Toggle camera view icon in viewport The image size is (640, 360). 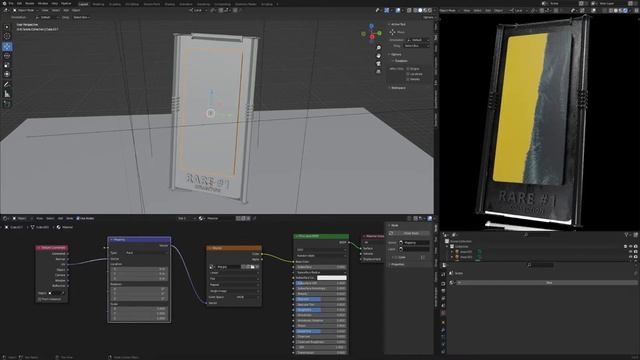tap(379, 63)
